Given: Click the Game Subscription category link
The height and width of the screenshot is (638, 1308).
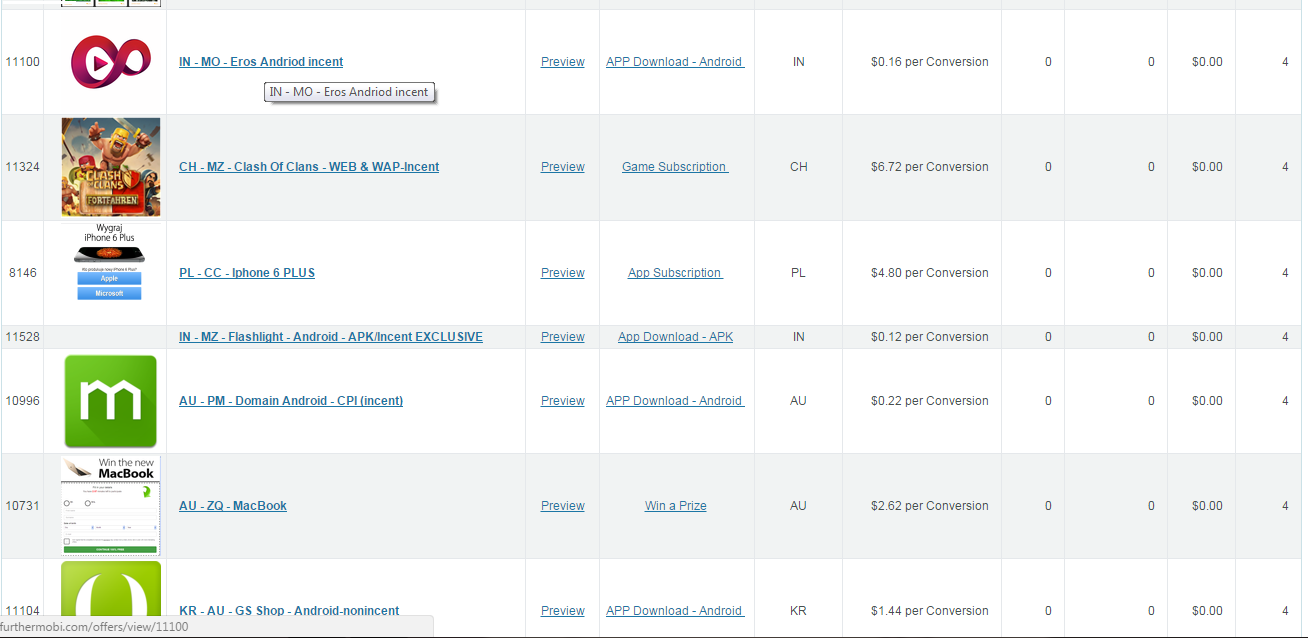Looking at the screenshot, I should tap(675, 167).
